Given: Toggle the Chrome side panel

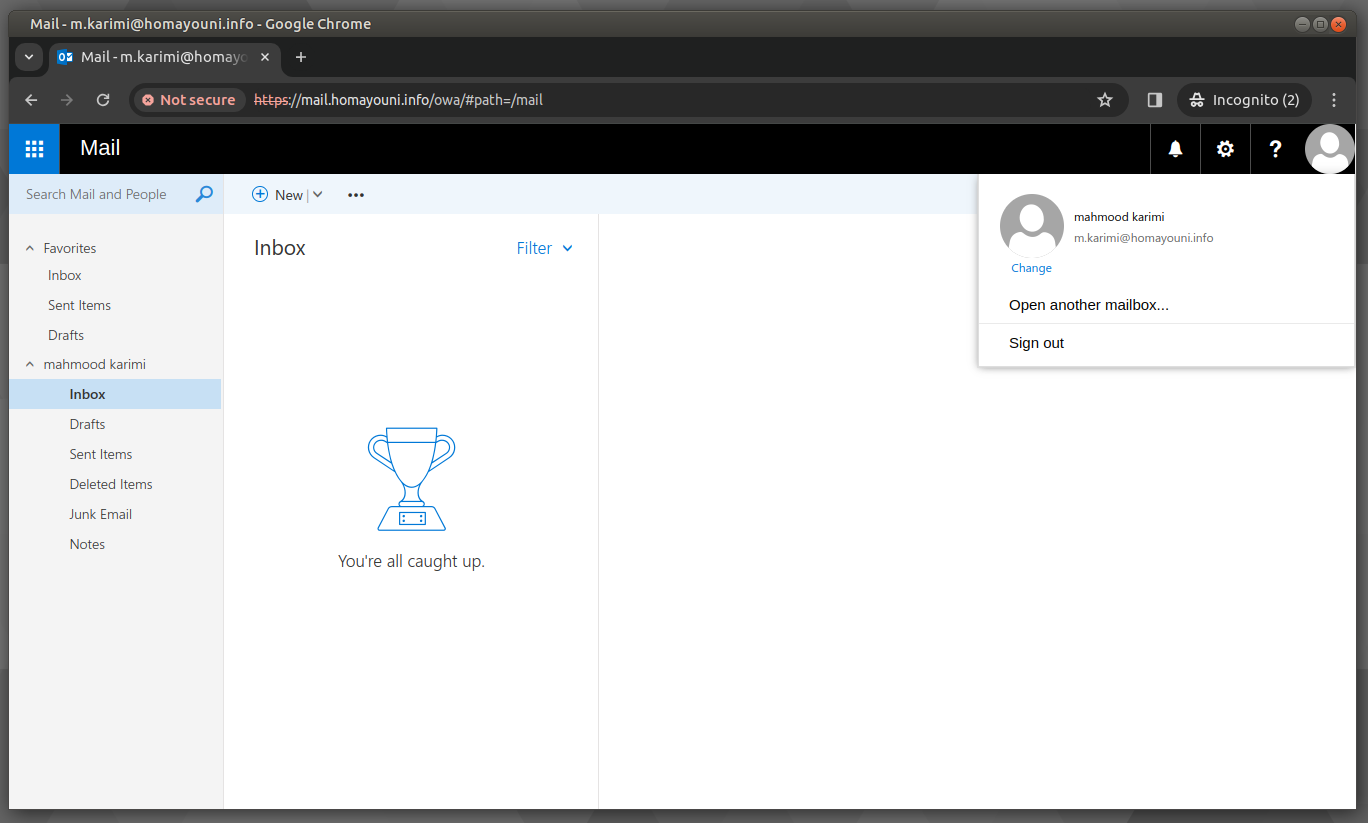Looking at the screenshot, I should 1155,100.
